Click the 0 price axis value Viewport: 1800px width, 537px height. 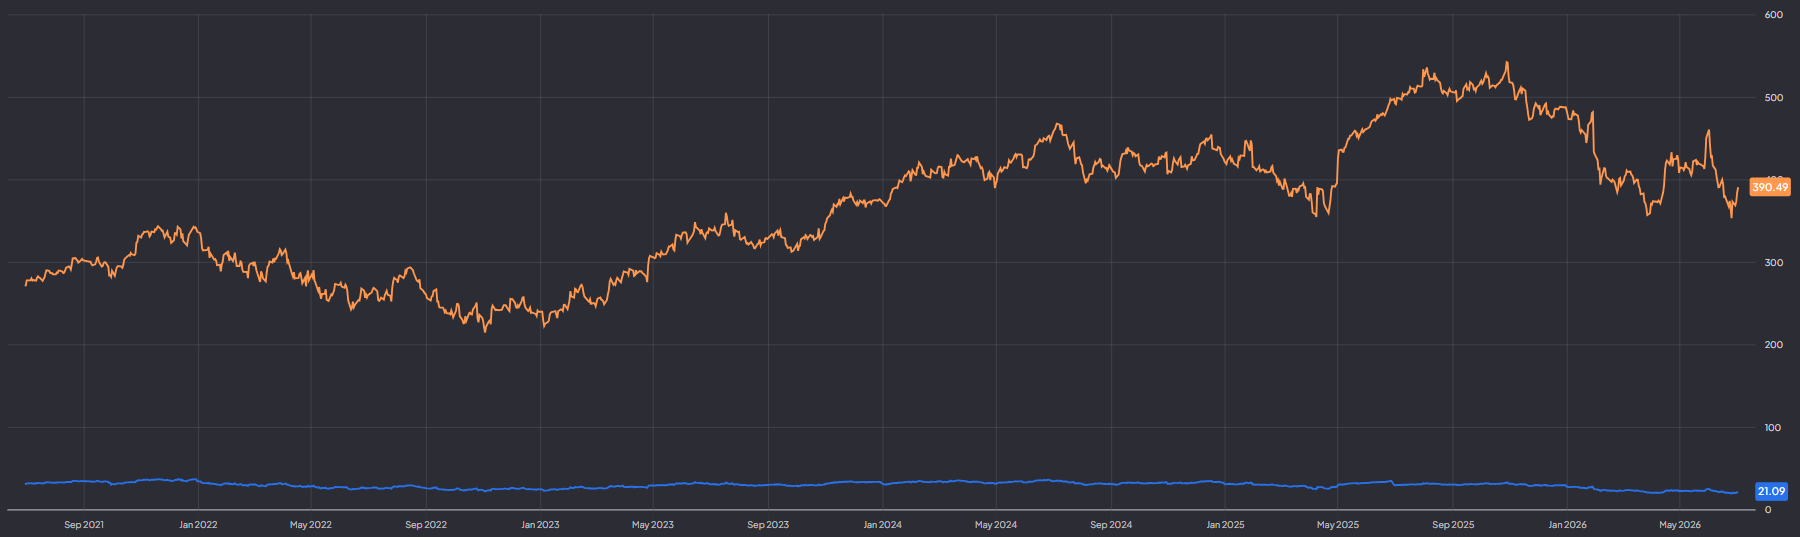point(1768,510)
